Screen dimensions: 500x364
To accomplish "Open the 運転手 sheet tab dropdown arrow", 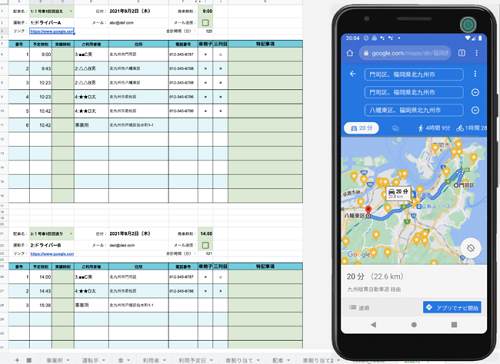I will click(x=103, y=360).
